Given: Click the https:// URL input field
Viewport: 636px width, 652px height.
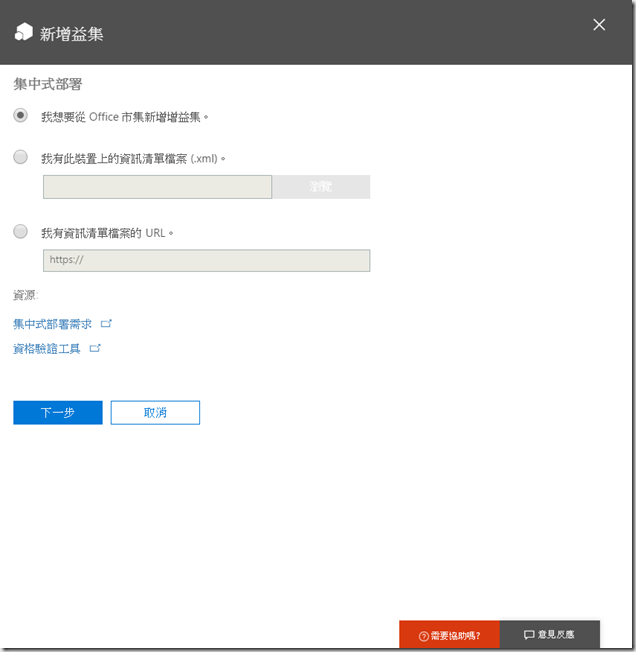Looking at the screenshot, I should click(x=206, y=261).
